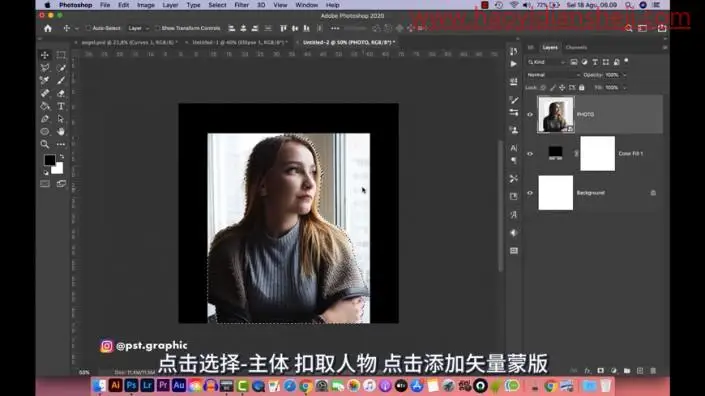
Task: Toggle lock image pixels
Action: pyautogui.click(x=553, y=88)
